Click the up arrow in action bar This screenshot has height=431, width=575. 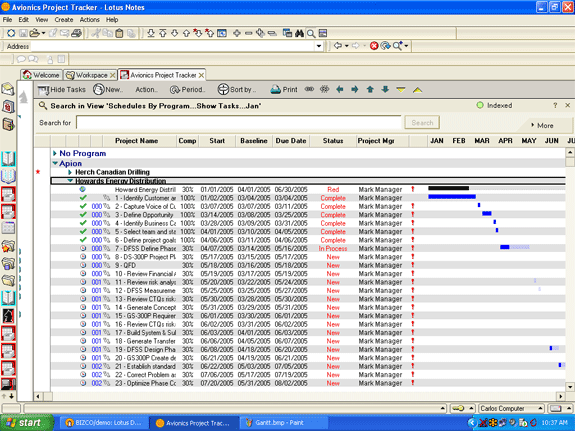point(370,89)
